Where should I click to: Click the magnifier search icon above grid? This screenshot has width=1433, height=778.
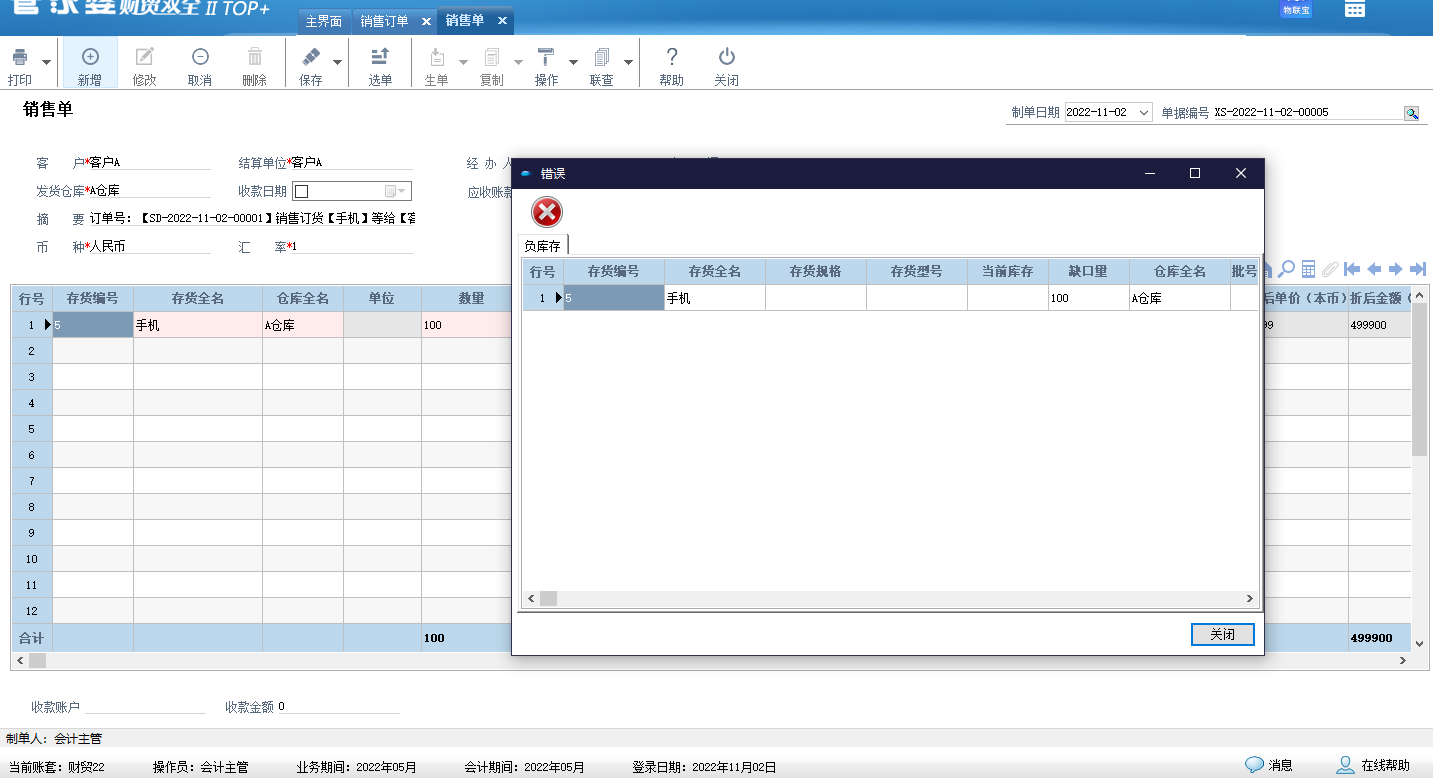[x=1287, y=269]
